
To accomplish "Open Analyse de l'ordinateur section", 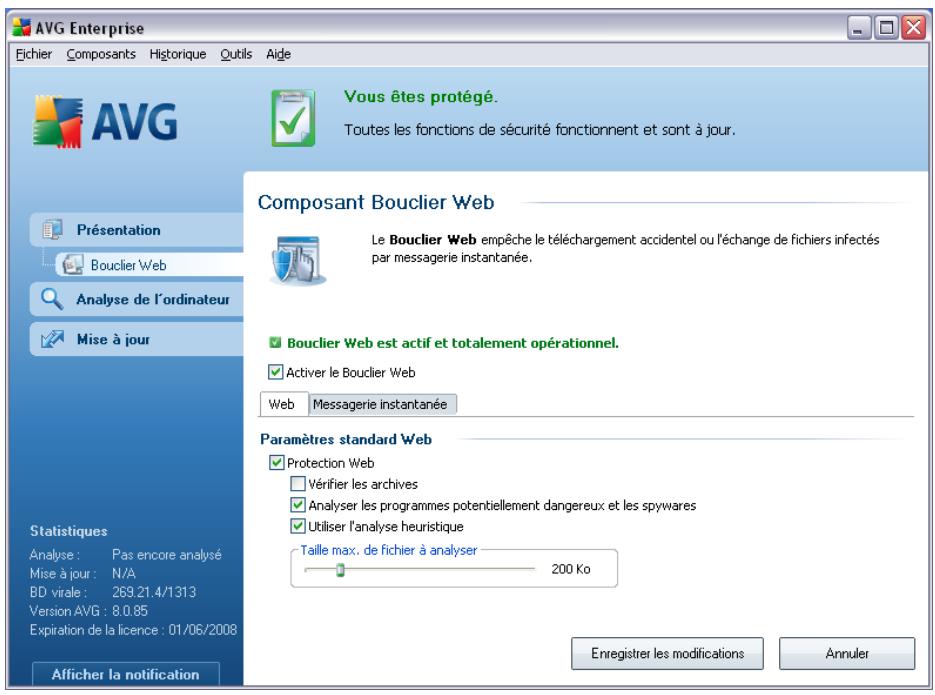I will click(x=137, y=299).
